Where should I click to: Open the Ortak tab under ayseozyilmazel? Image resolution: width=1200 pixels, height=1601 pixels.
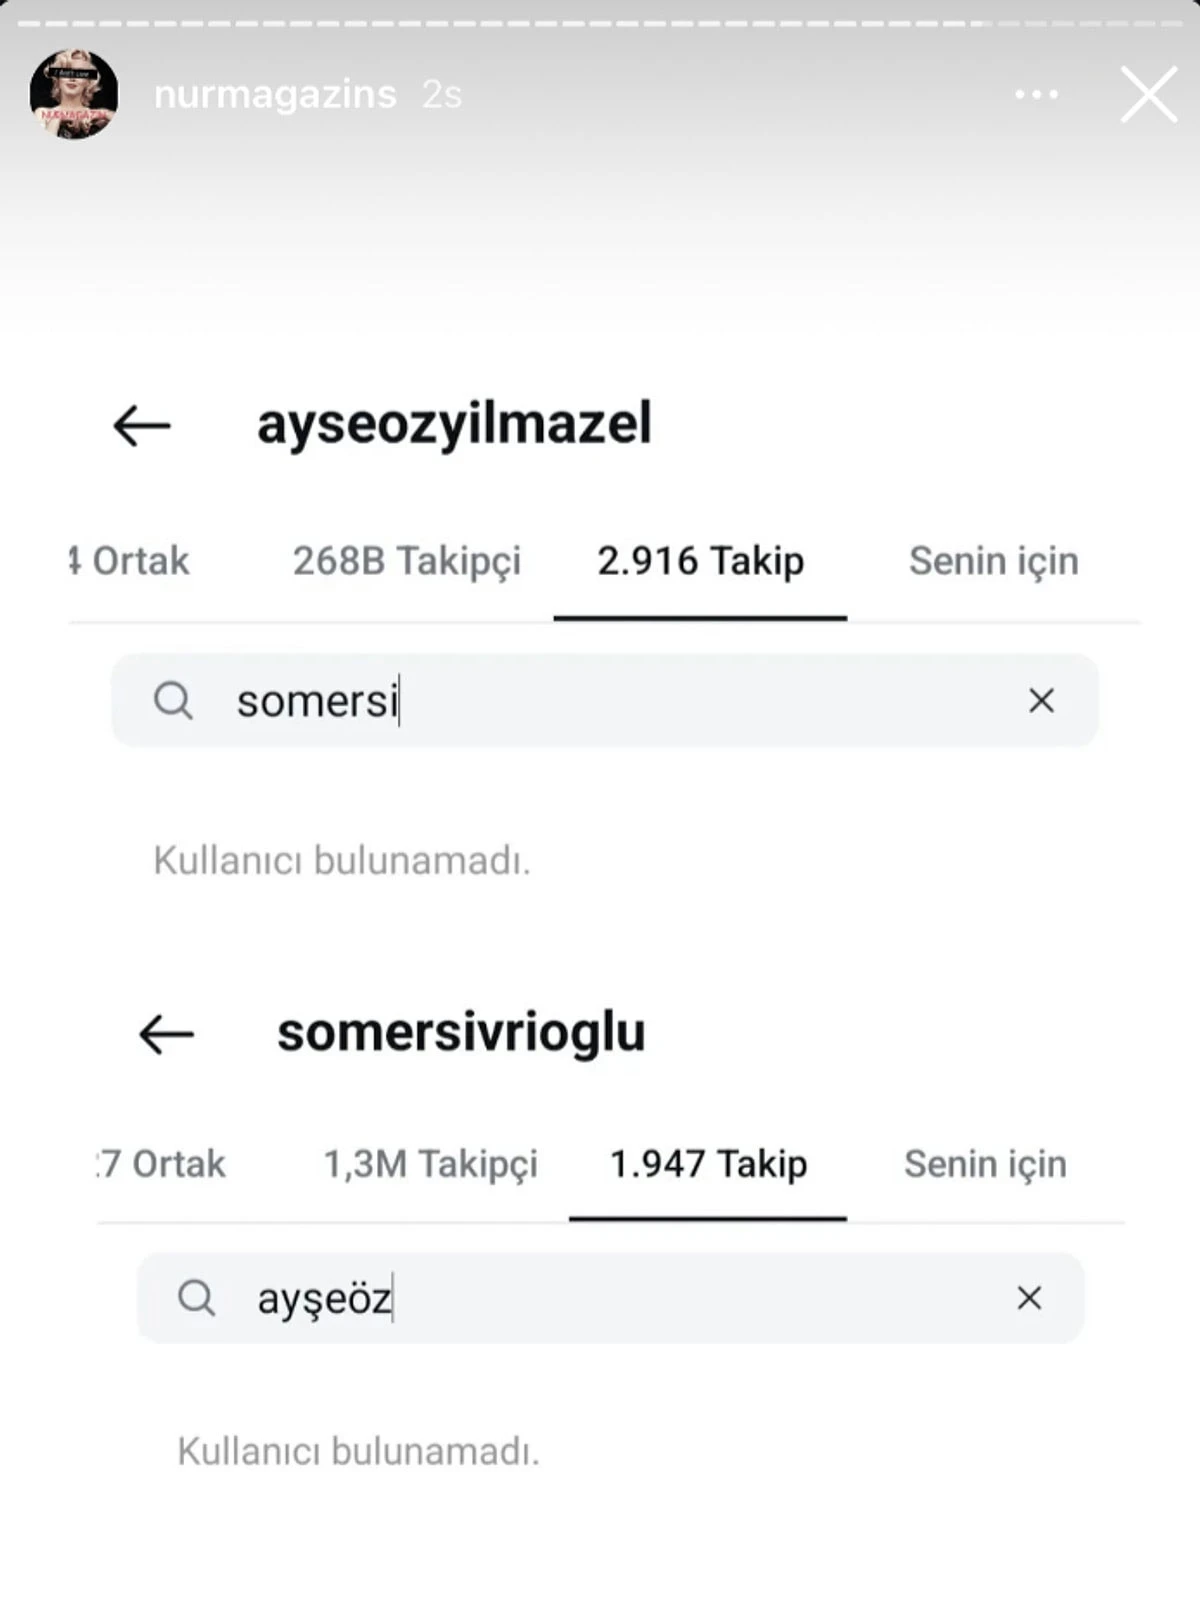point(131,561)
